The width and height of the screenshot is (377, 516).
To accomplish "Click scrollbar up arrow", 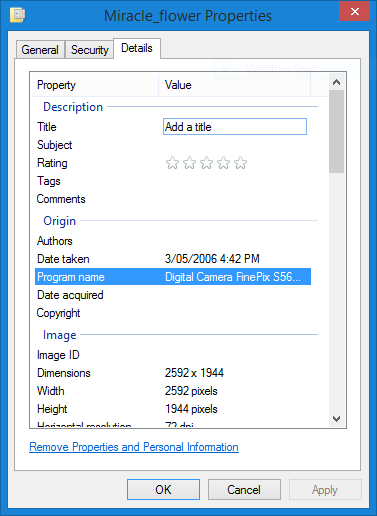I will click(336, 82).
